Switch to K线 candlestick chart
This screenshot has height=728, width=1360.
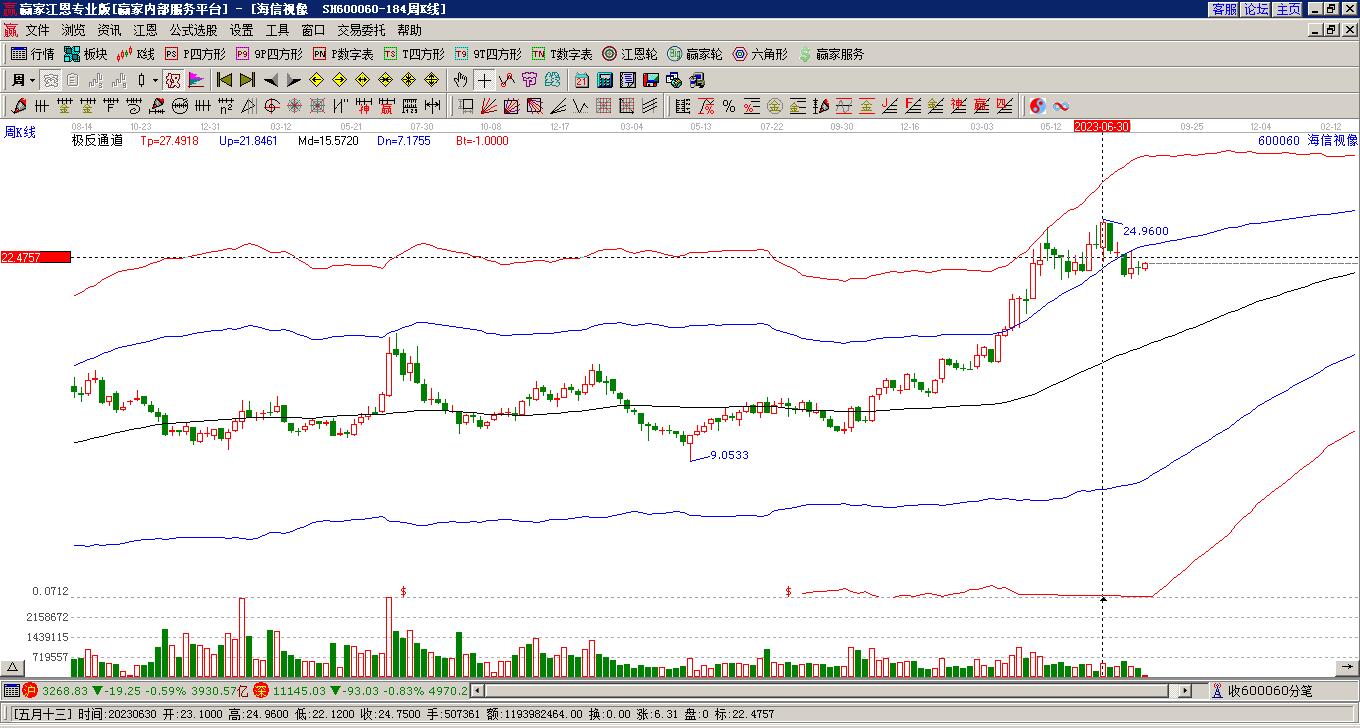pos(136,54)
